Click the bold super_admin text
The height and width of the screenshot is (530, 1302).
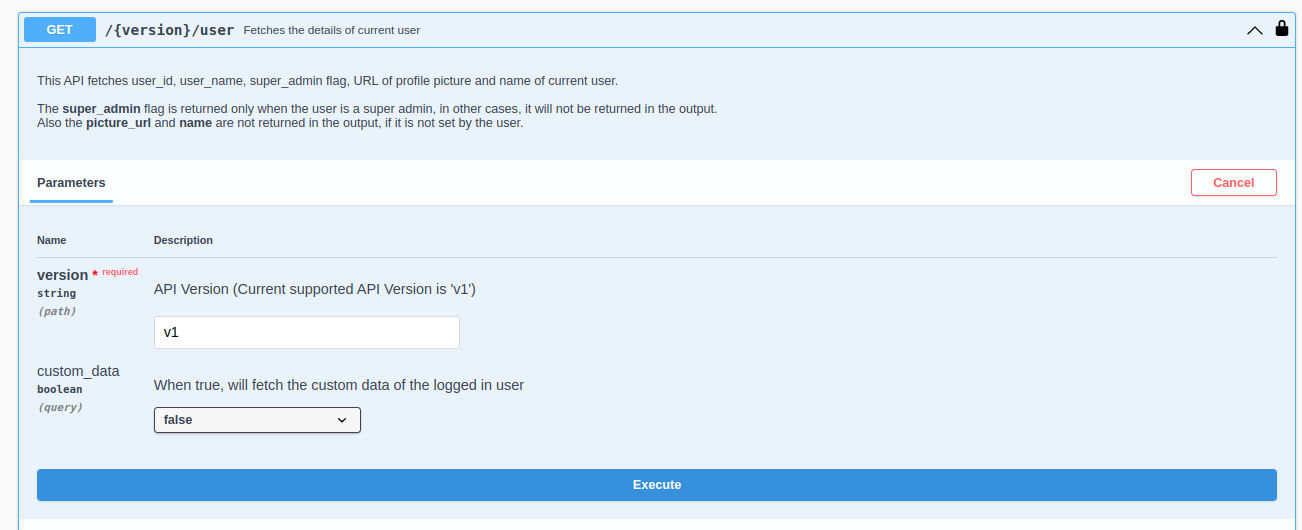coord(101,108)
